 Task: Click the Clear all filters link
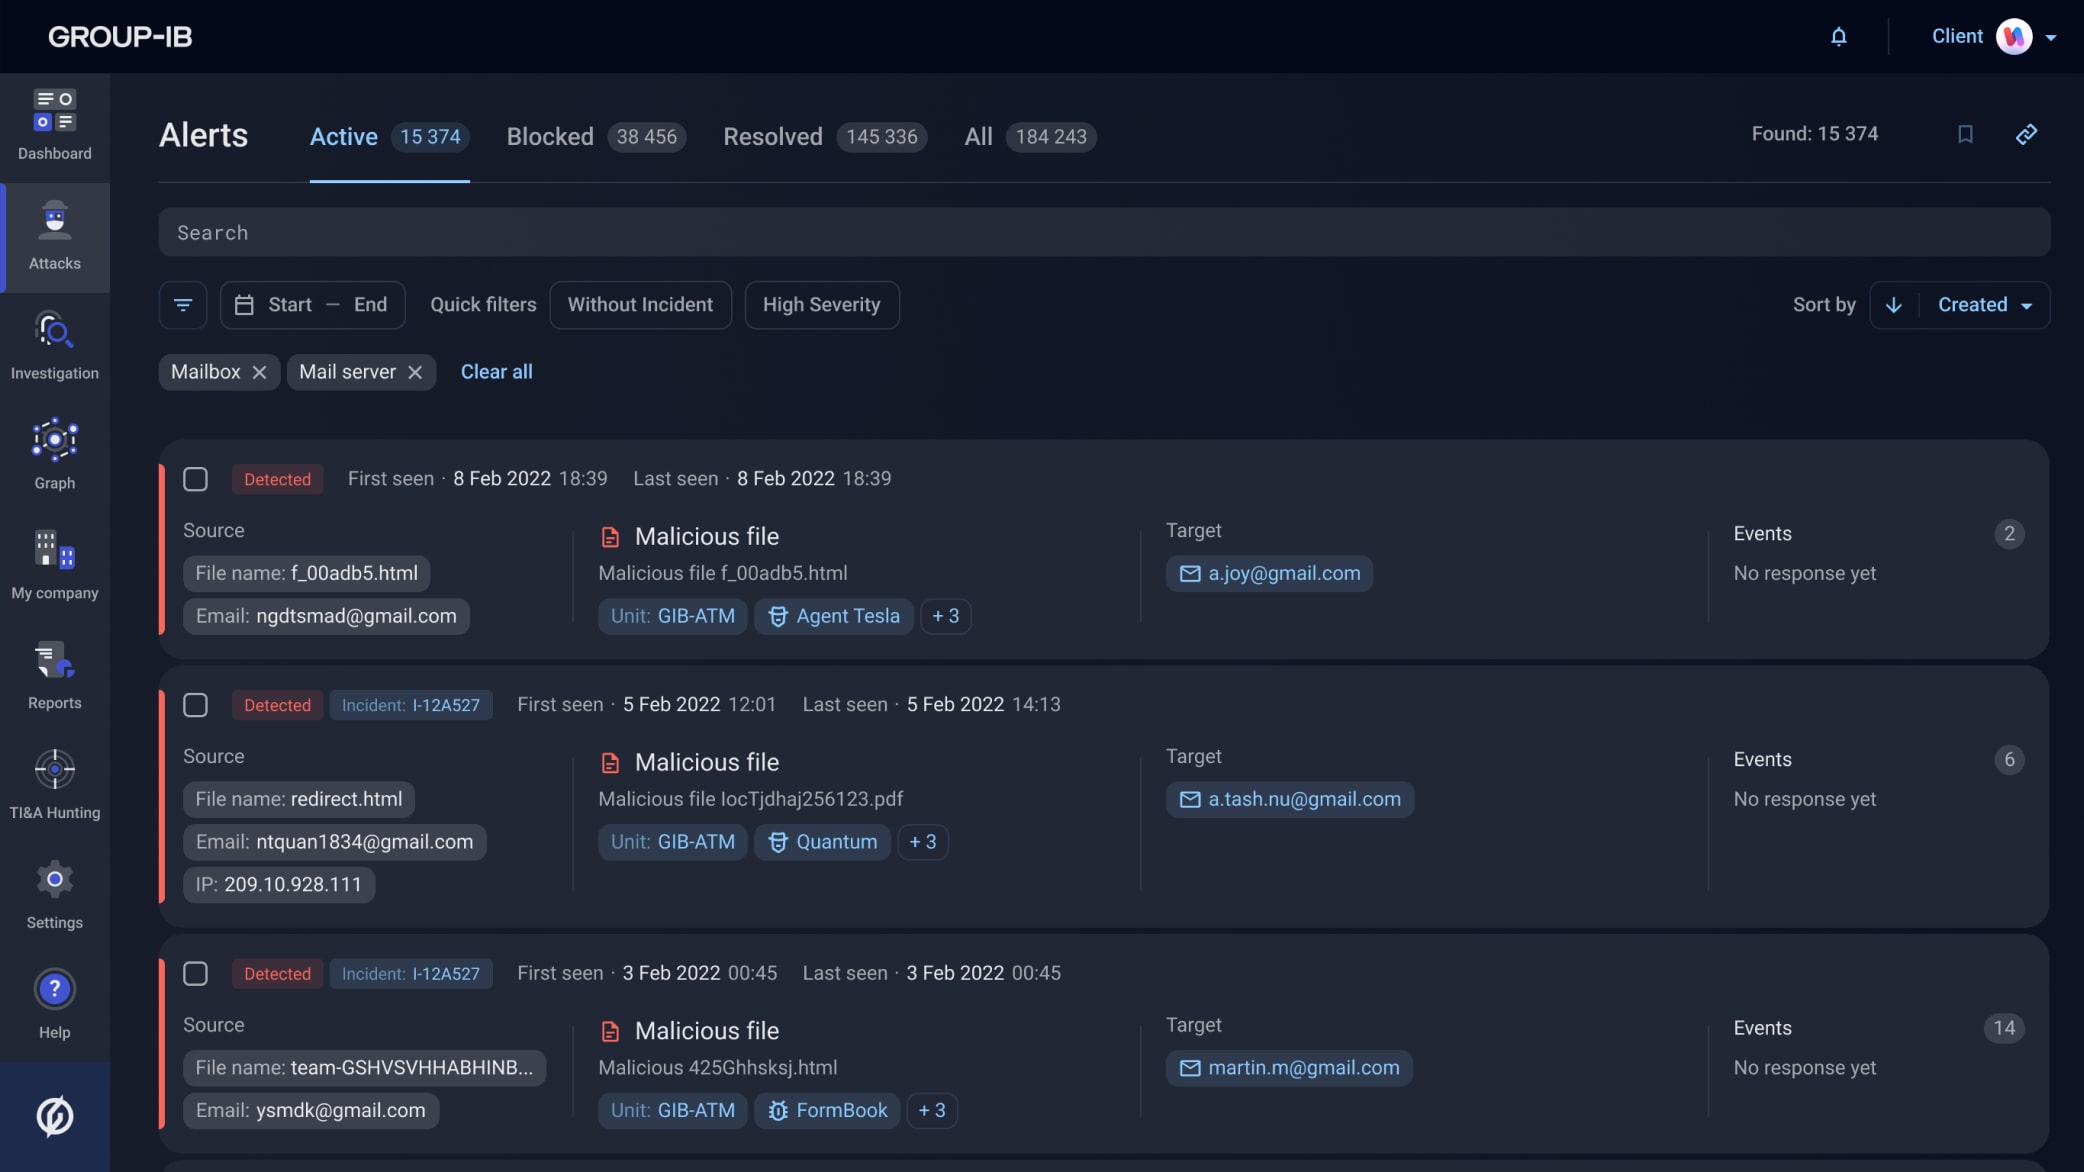click(x=496, y=372)
